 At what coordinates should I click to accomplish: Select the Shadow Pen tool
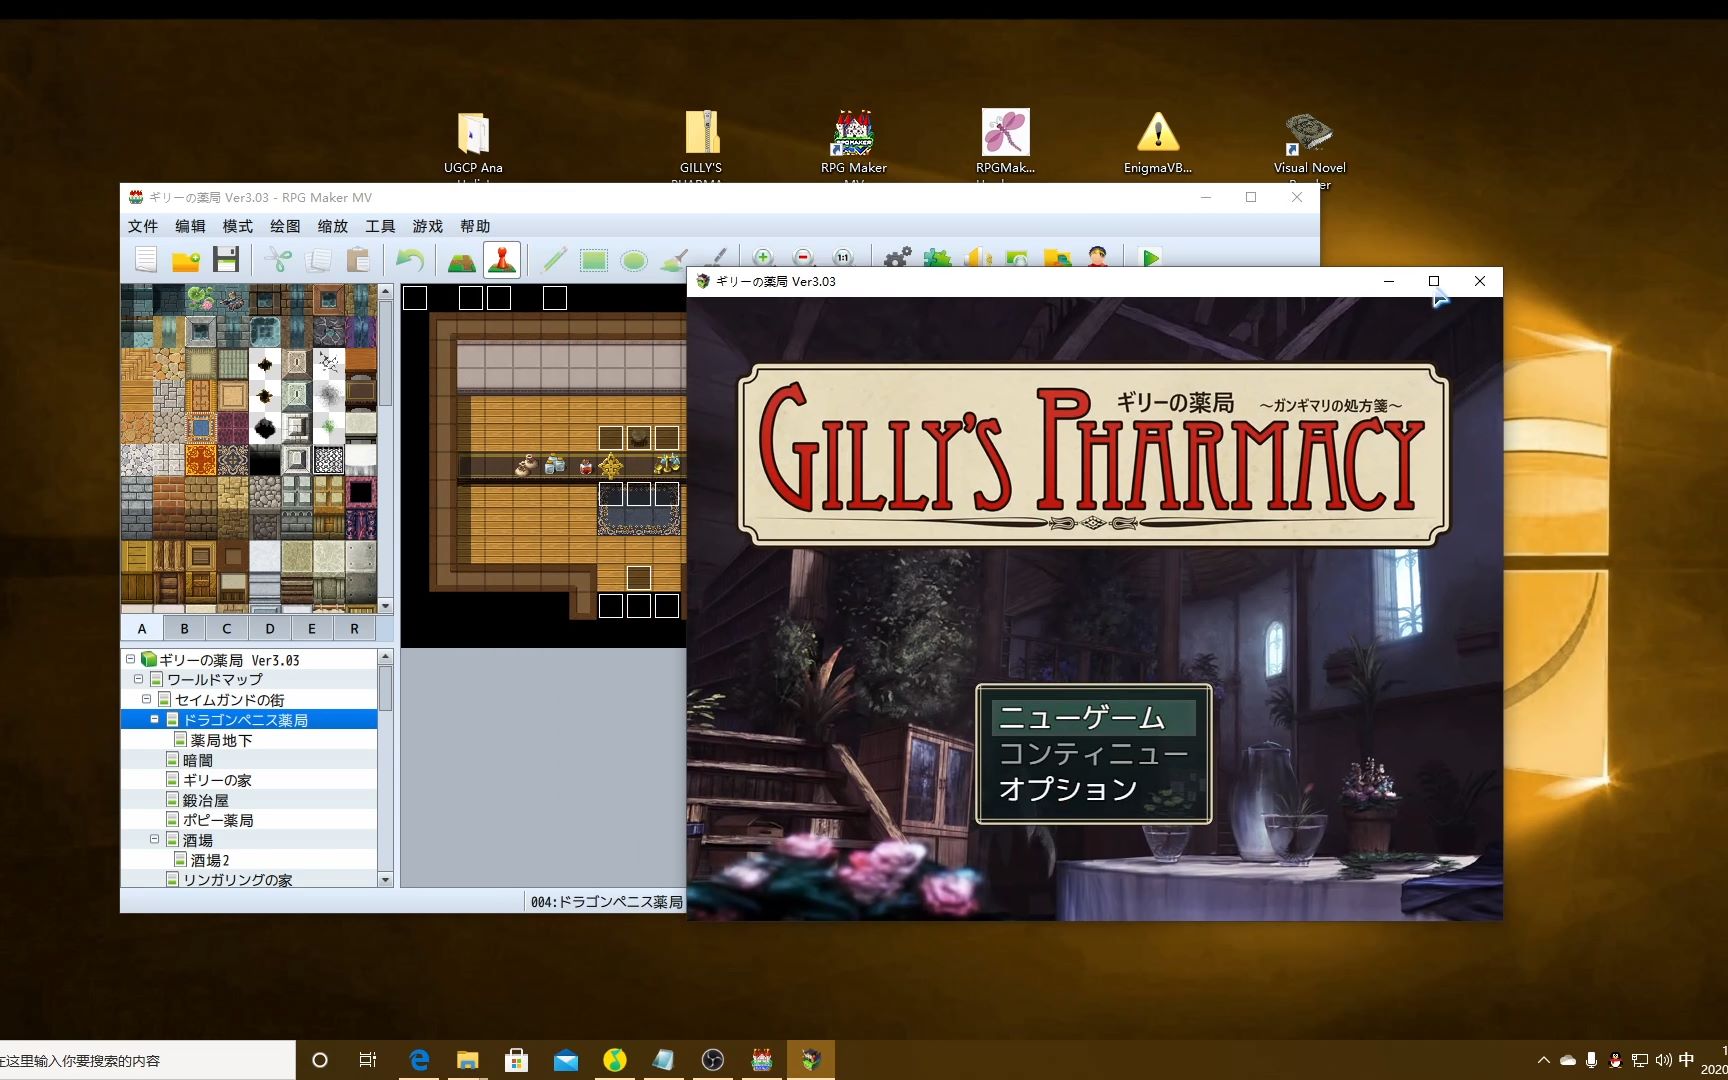714,259
